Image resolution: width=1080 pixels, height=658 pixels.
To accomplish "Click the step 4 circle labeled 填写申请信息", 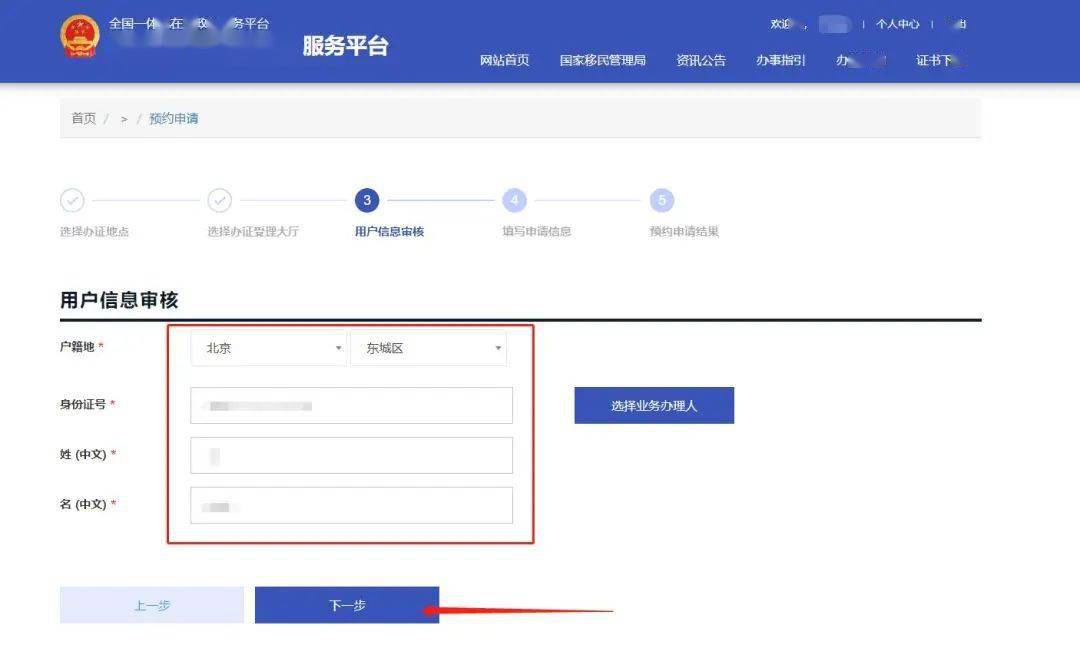I will (514, 200).
